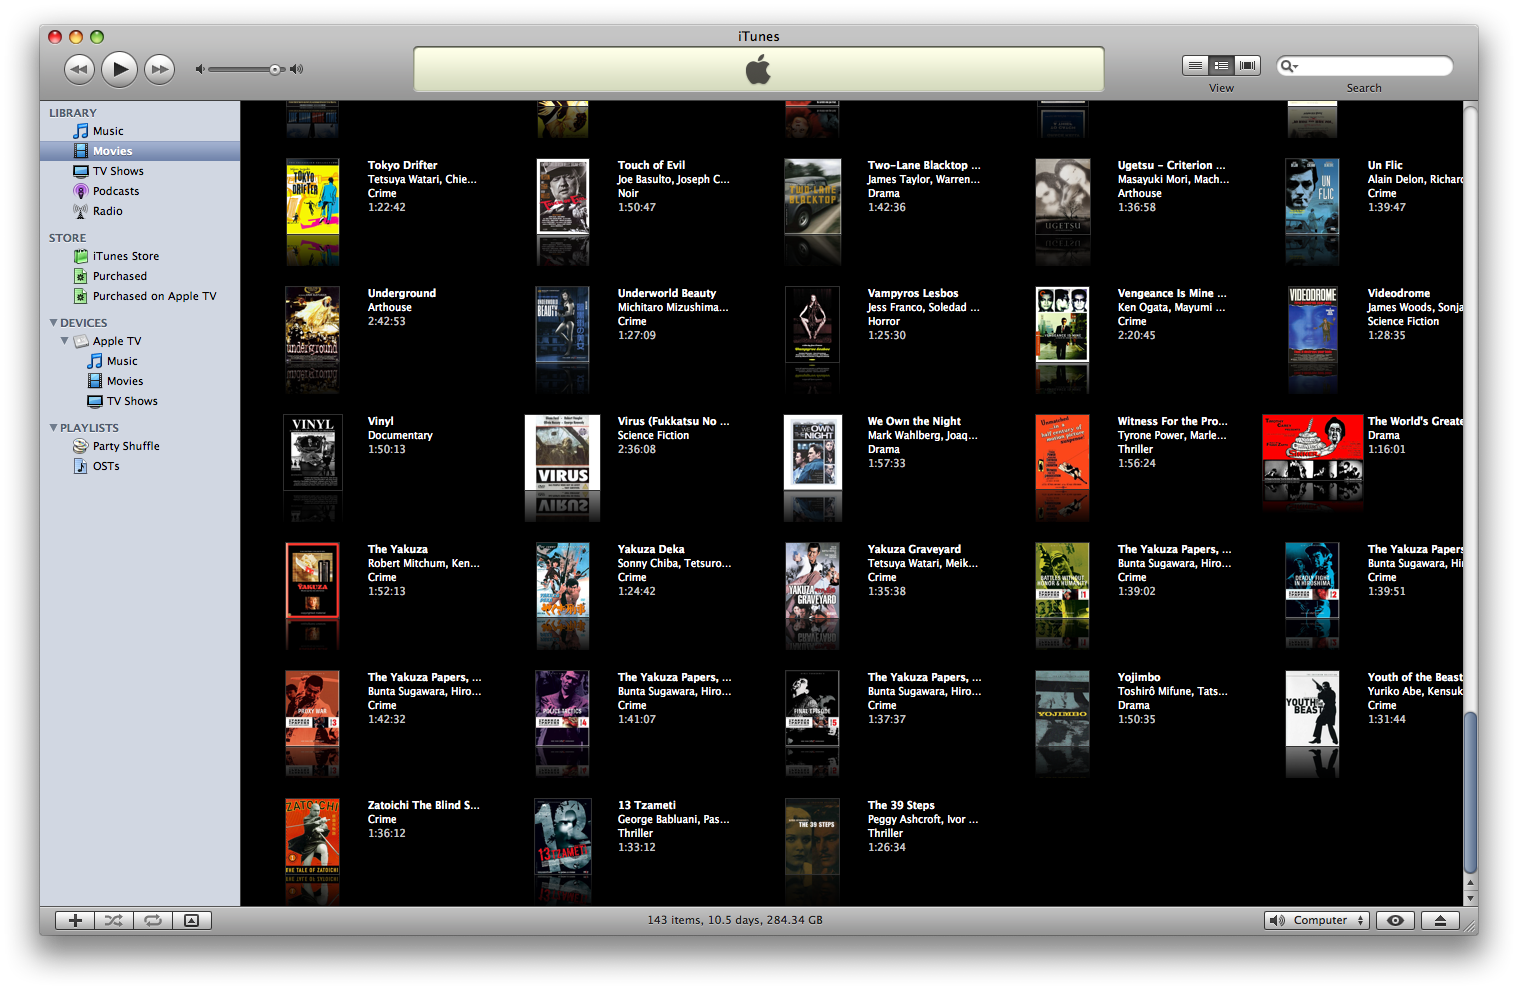Toggle shuffle mode
The width and height of the screenshot is (1518, 990).
pos(114,920)
